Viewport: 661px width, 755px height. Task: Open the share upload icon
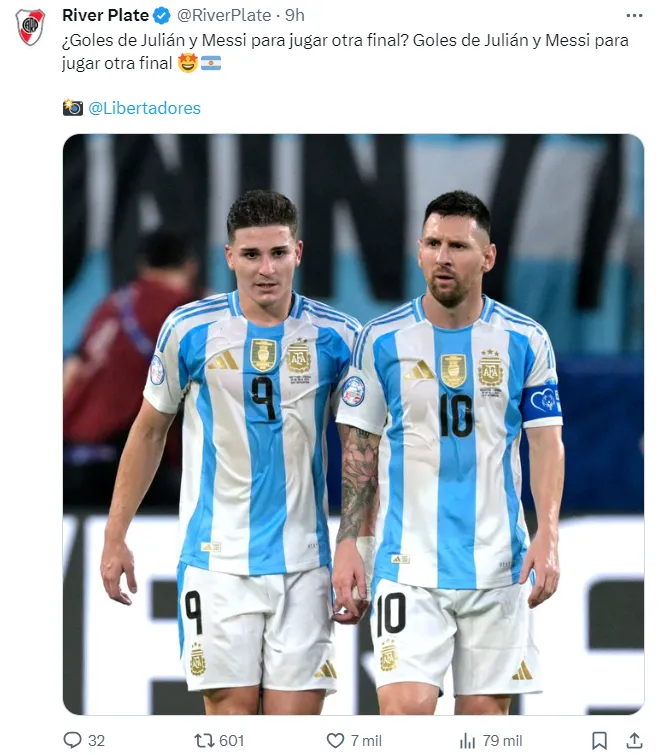pyautogui.click(x=635, y=741)
